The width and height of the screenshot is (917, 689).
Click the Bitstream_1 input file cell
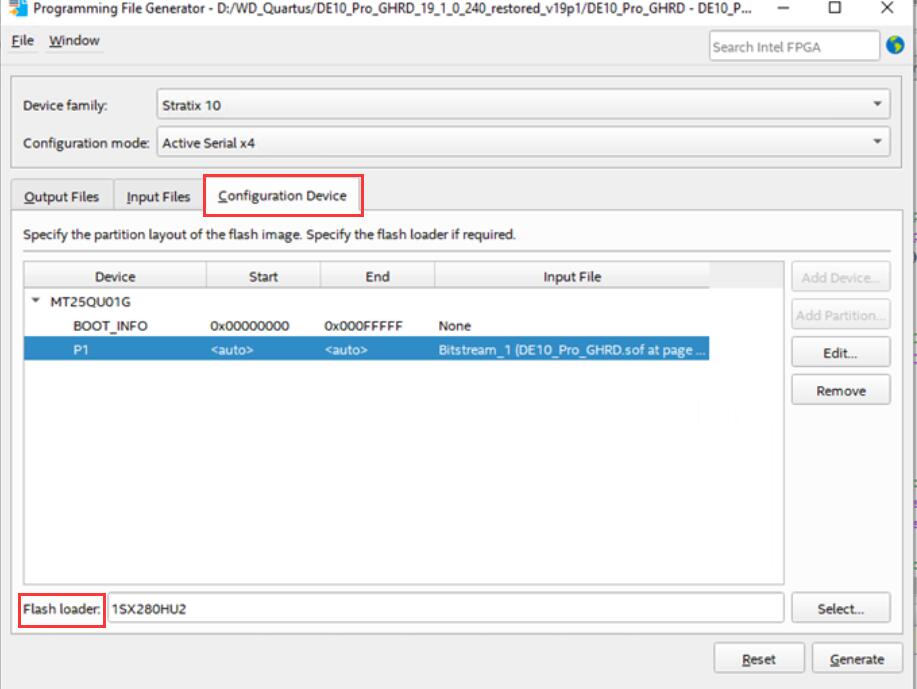(572, 350)
